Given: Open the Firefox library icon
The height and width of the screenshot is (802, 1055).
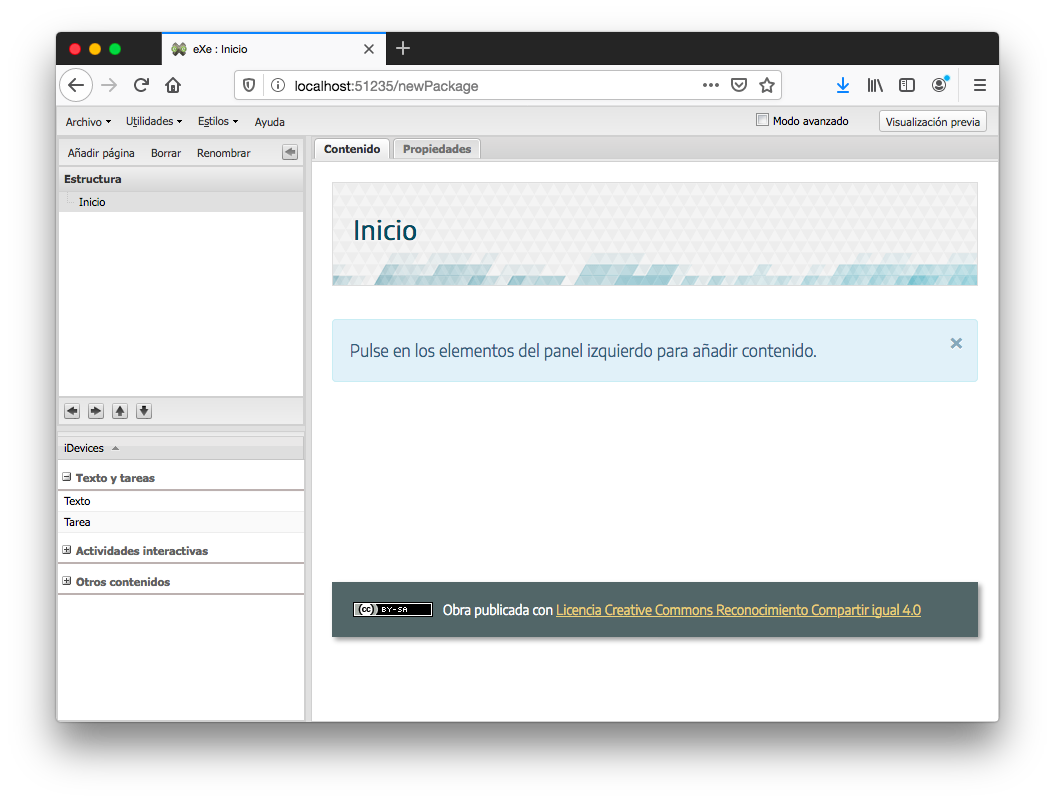Looking at the screenshot, I should 875,85.
